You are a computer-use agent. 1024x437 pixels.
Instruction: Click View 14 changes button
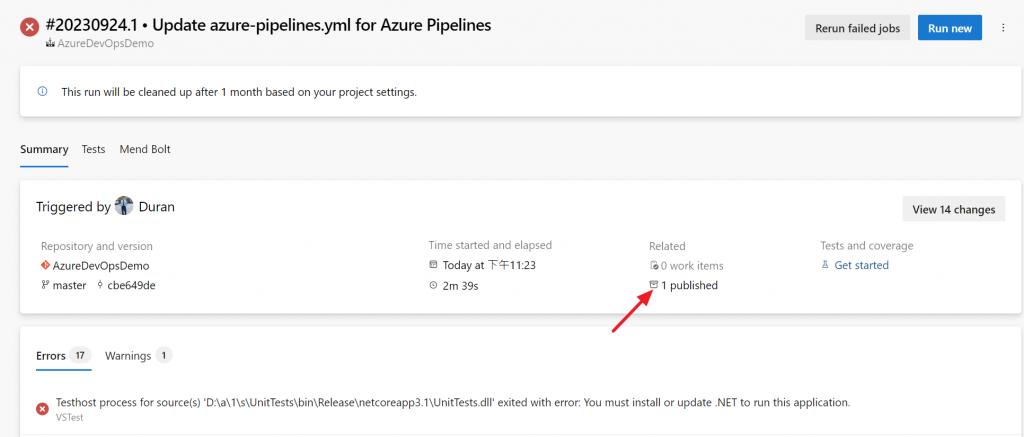953,209
